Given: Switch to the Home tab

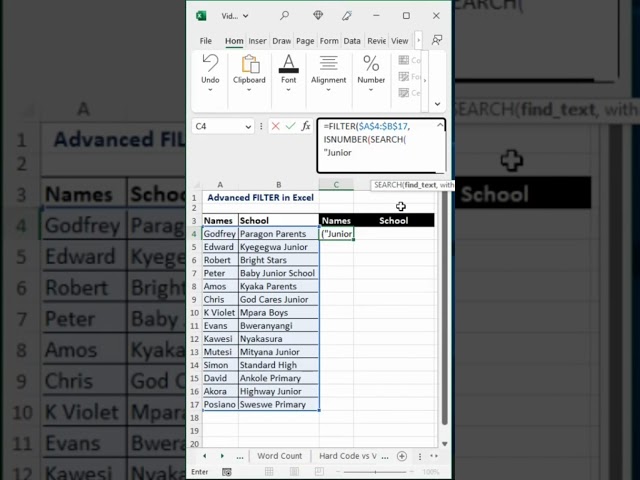Looking at the screenshot, I should click(234, 41).
